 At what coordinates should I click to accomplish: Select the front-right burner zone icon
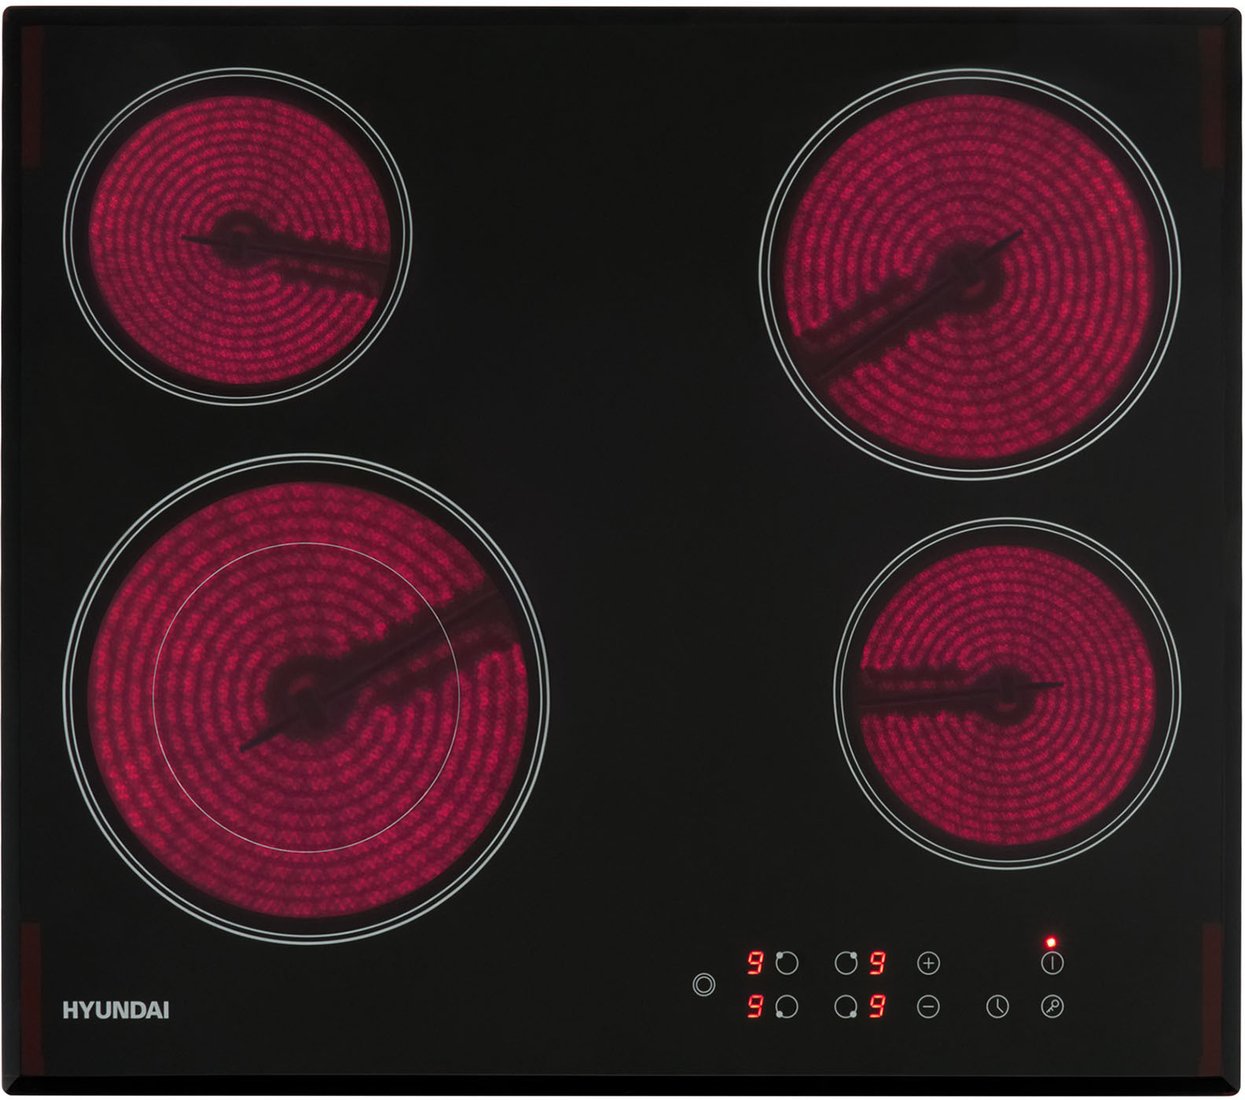click(847, 1007)
